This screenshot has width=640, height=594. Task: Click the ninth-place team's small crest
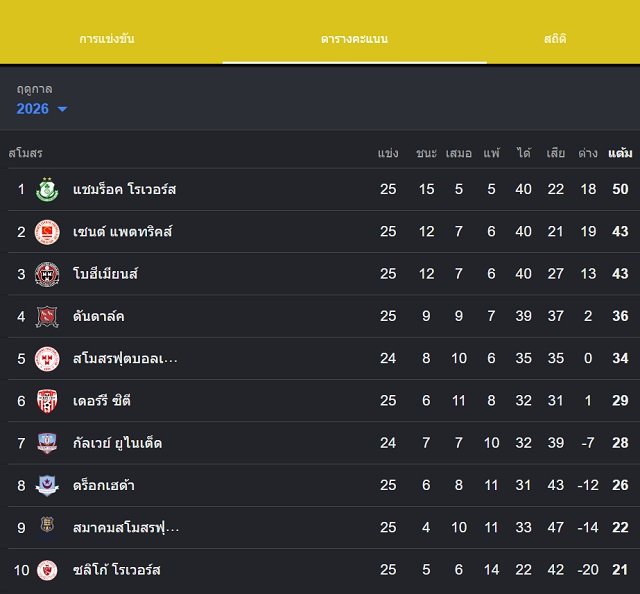click(47, 524)
